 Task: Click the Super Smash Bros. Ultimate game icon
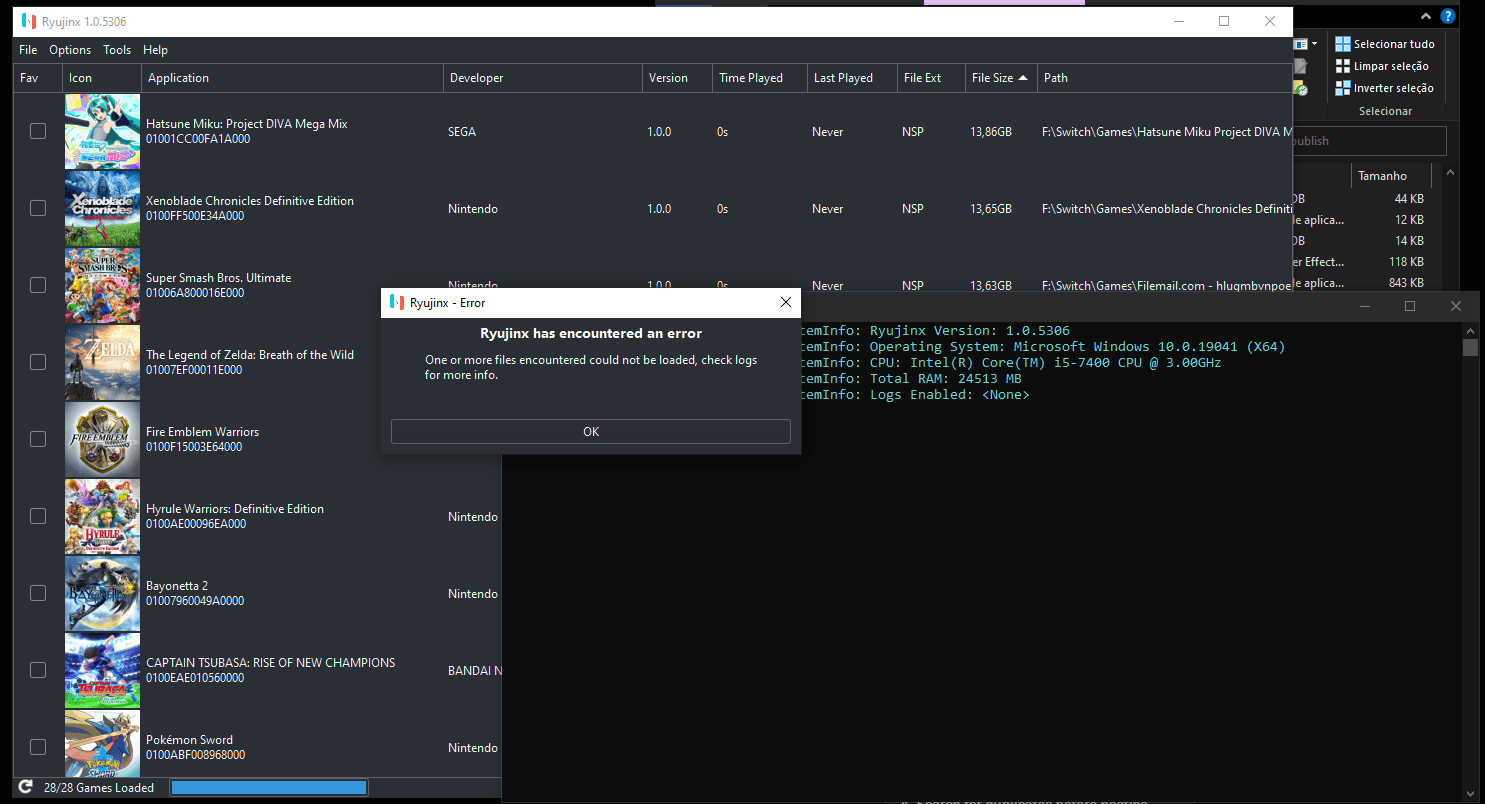click(x=102, y=286)
